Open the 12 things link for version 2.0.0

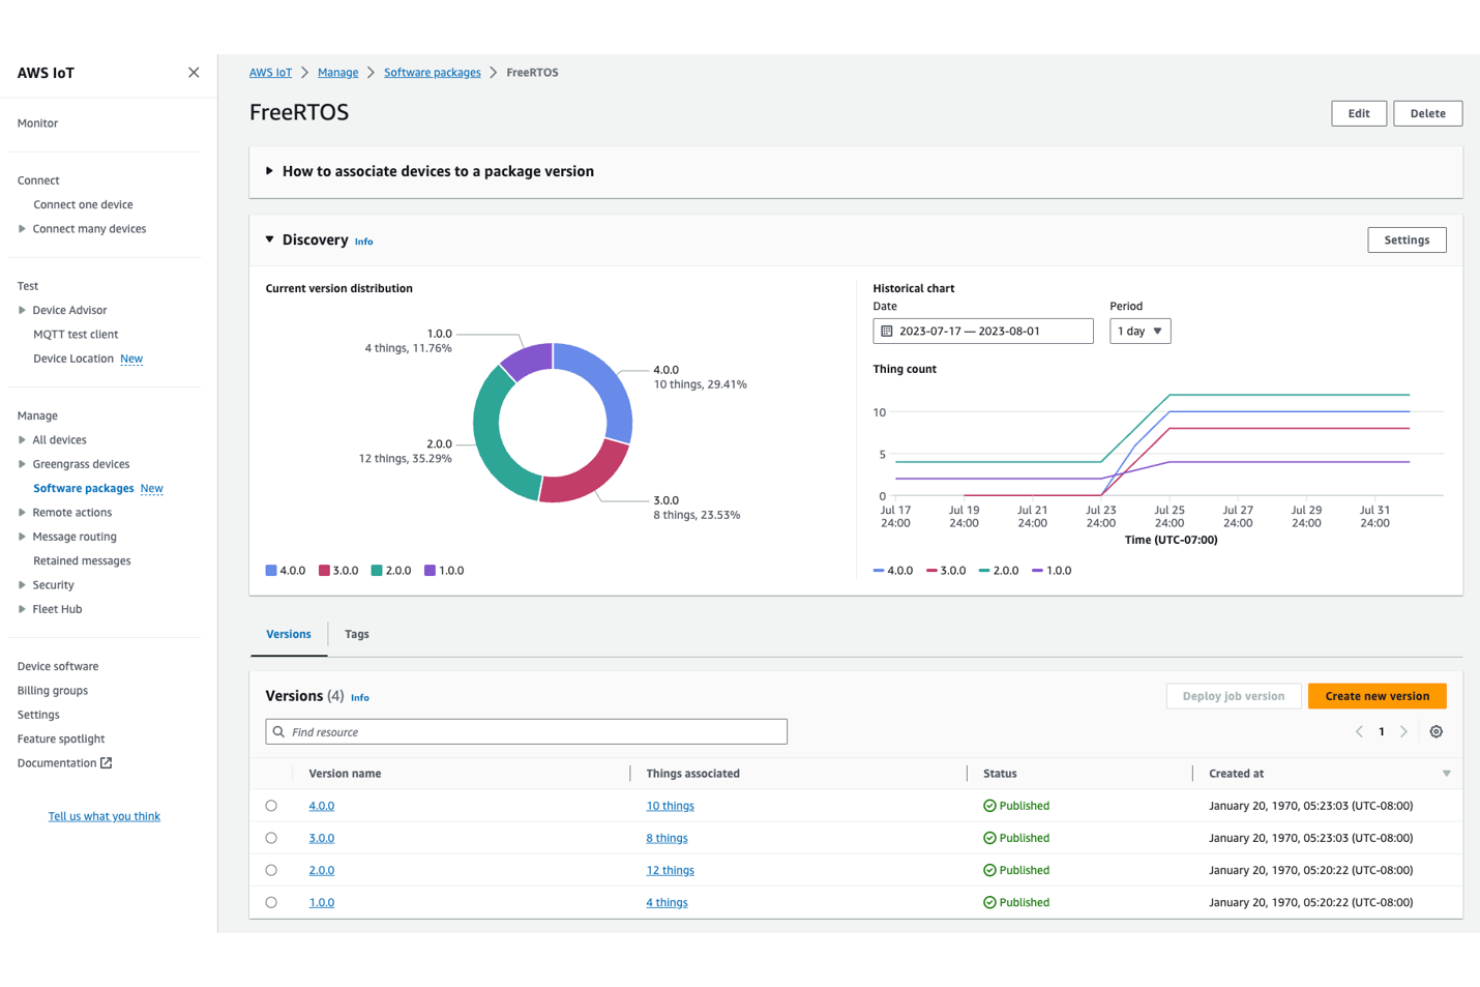point(669,870)
